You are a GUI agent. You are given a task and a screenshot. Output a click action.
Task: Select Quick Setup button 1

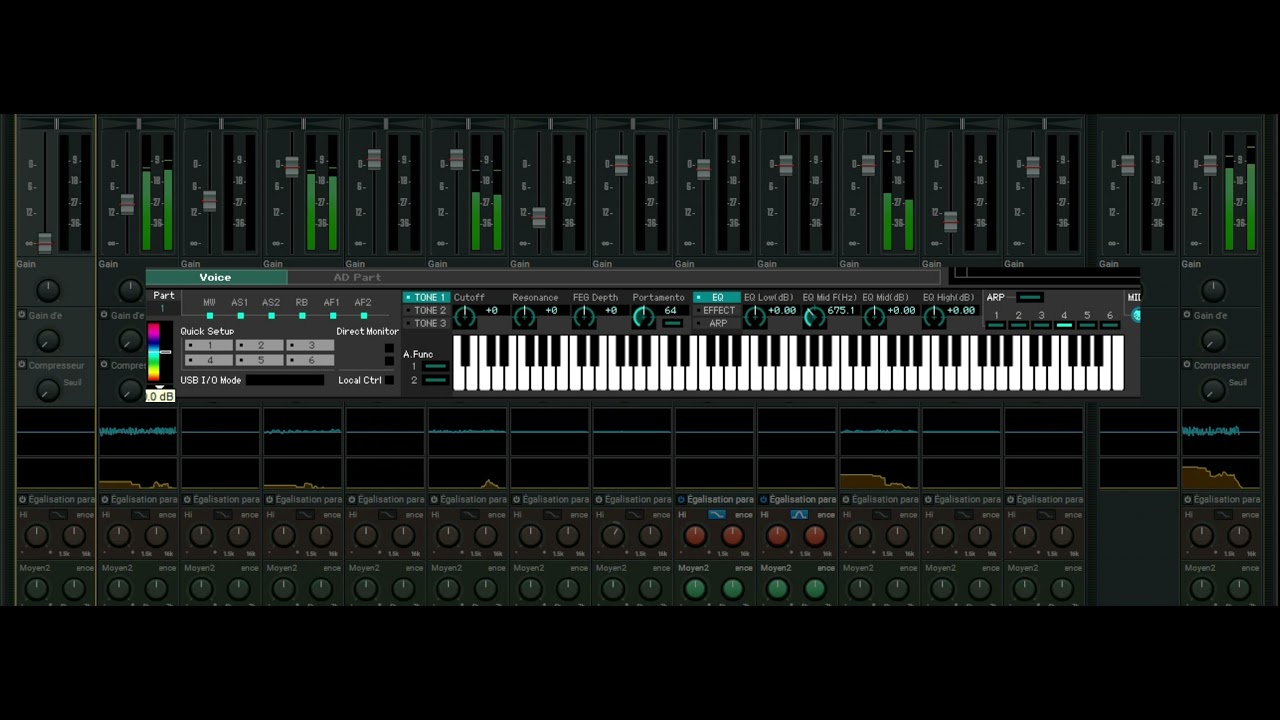tap(210, 346)
